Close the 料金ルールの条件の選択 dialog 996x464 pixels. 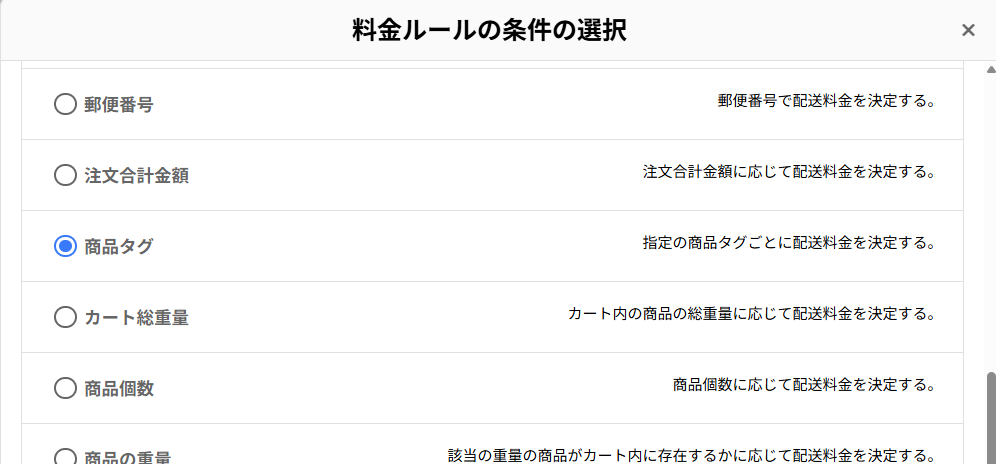coord(968,30)
